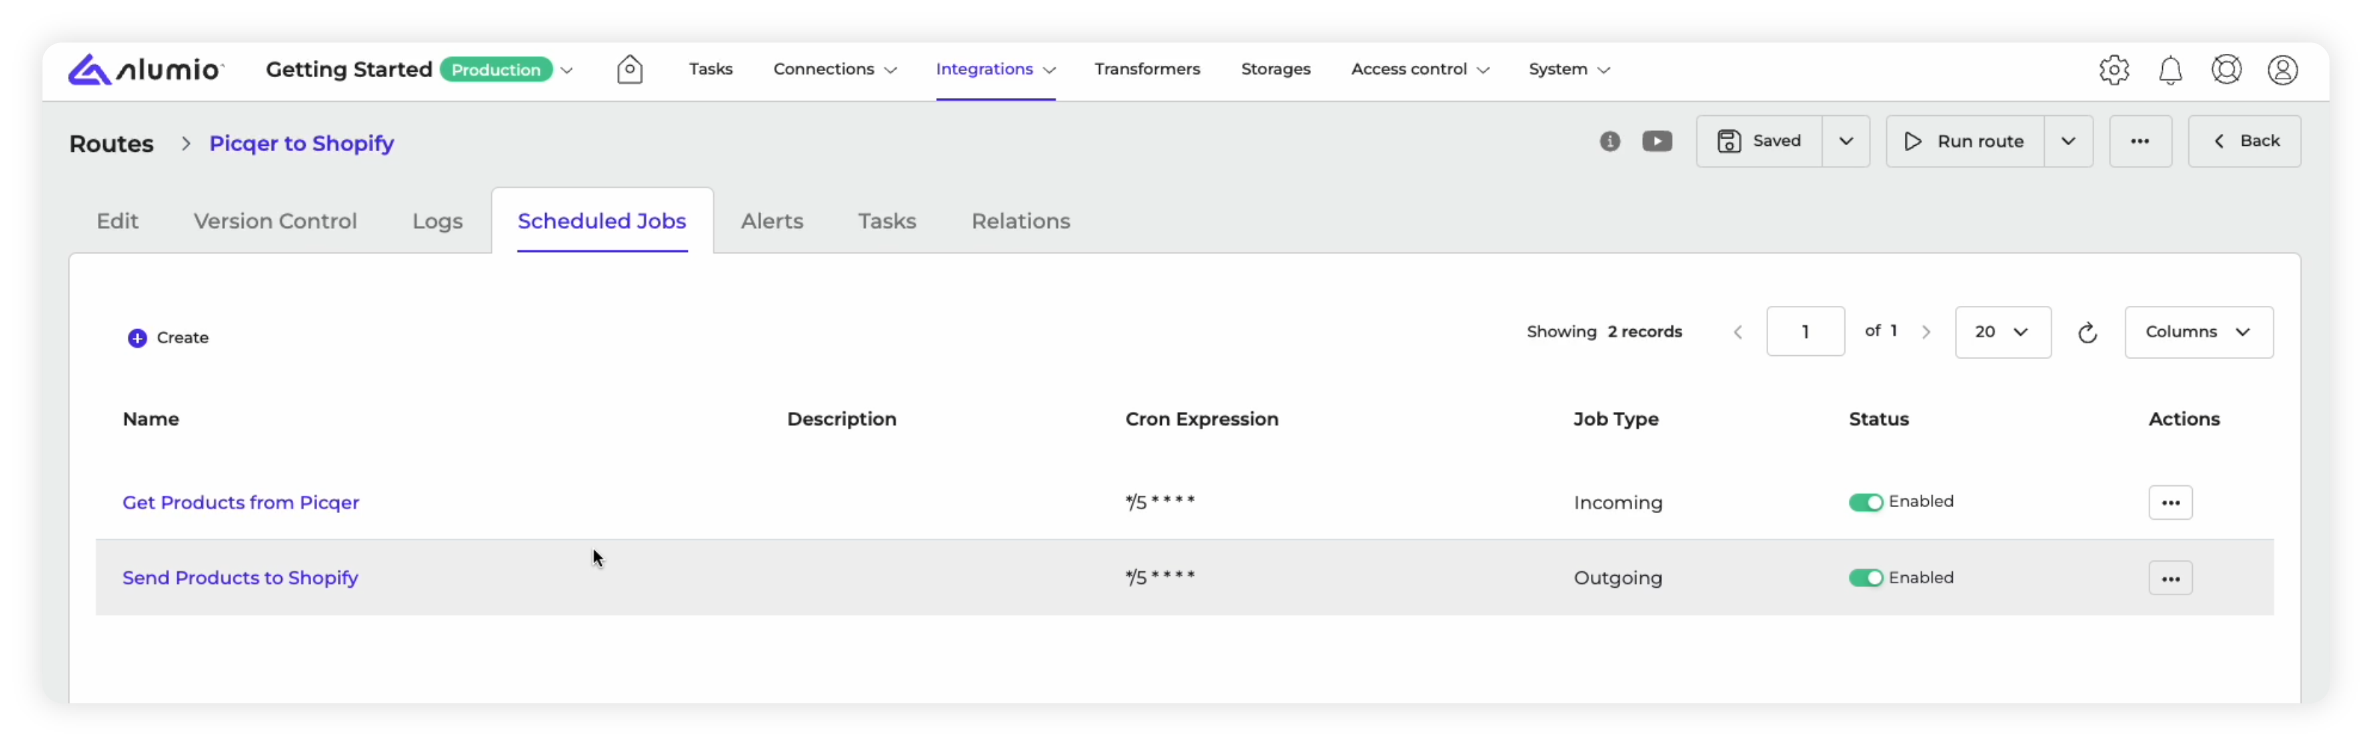This screenshot has width=2372, height=746.
Task: Disable the Get Products from Picqer job toggle
Action: (1866, 502)
